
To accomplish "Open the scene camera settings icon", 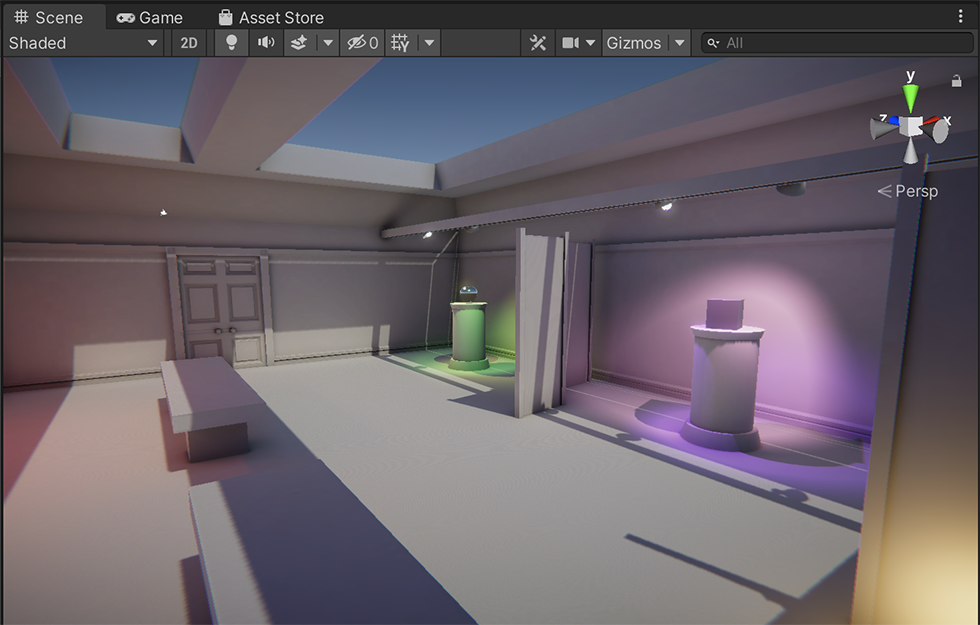I will click(570, 43).
